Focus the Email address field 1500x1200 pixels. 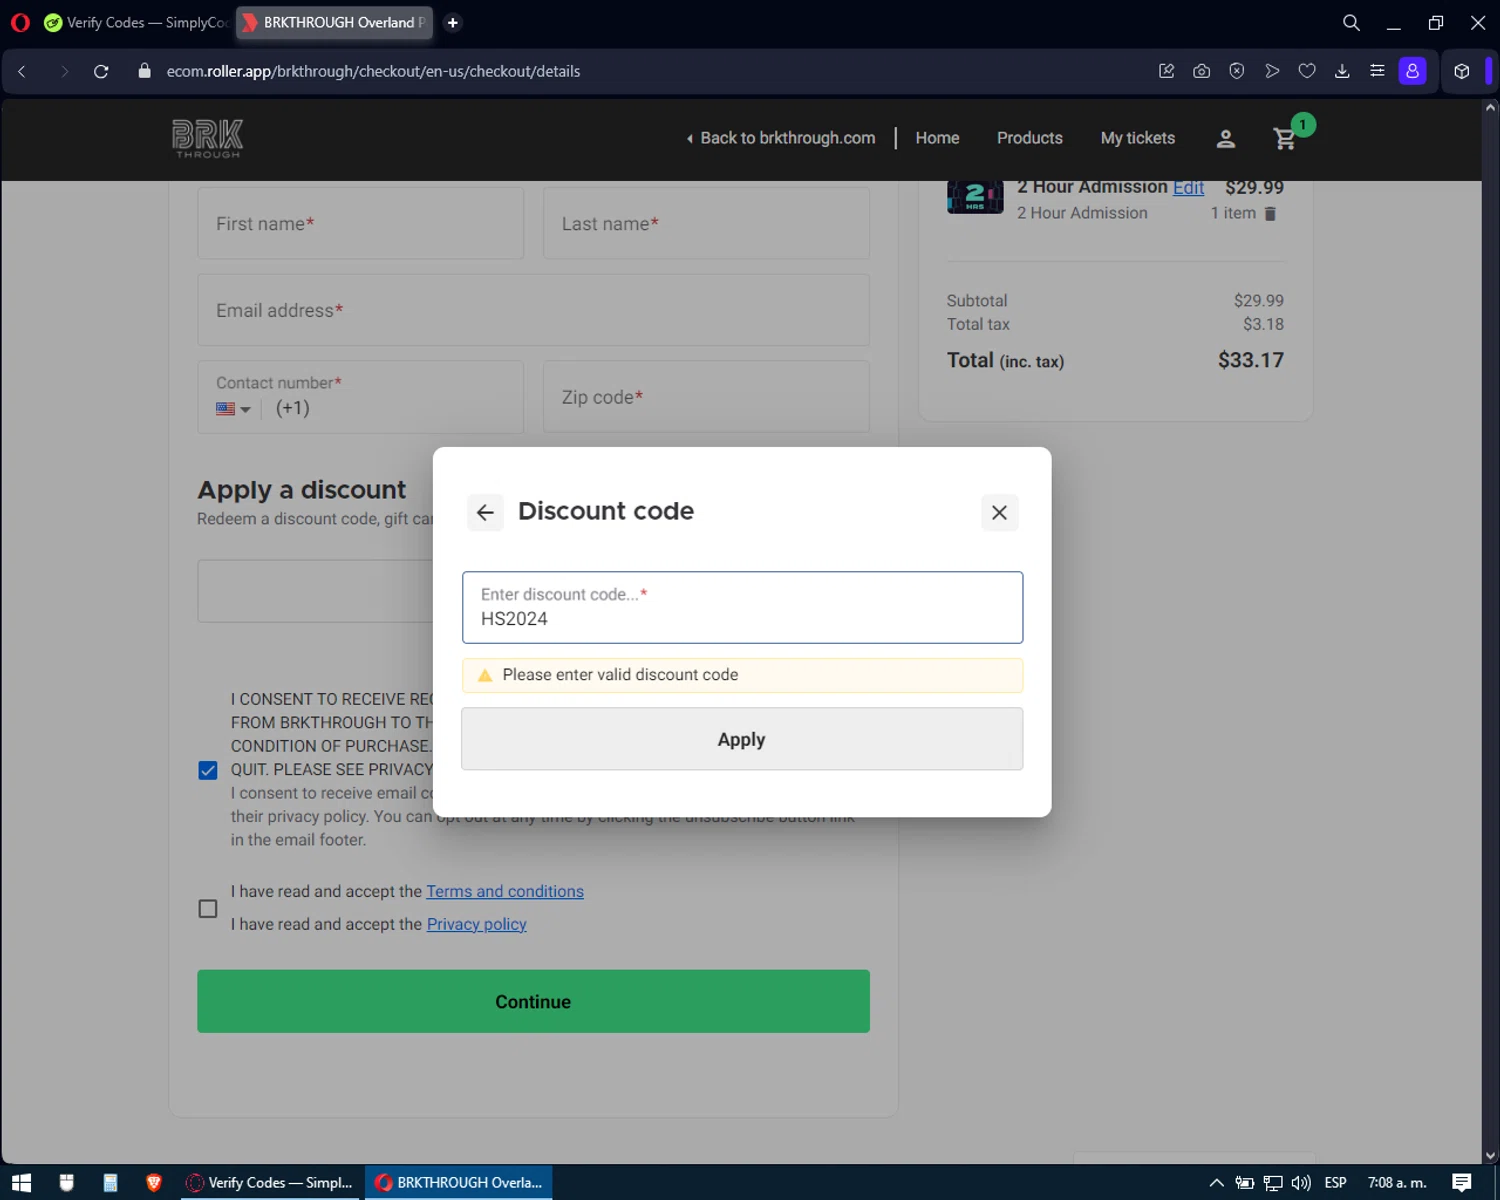[533, 310]
